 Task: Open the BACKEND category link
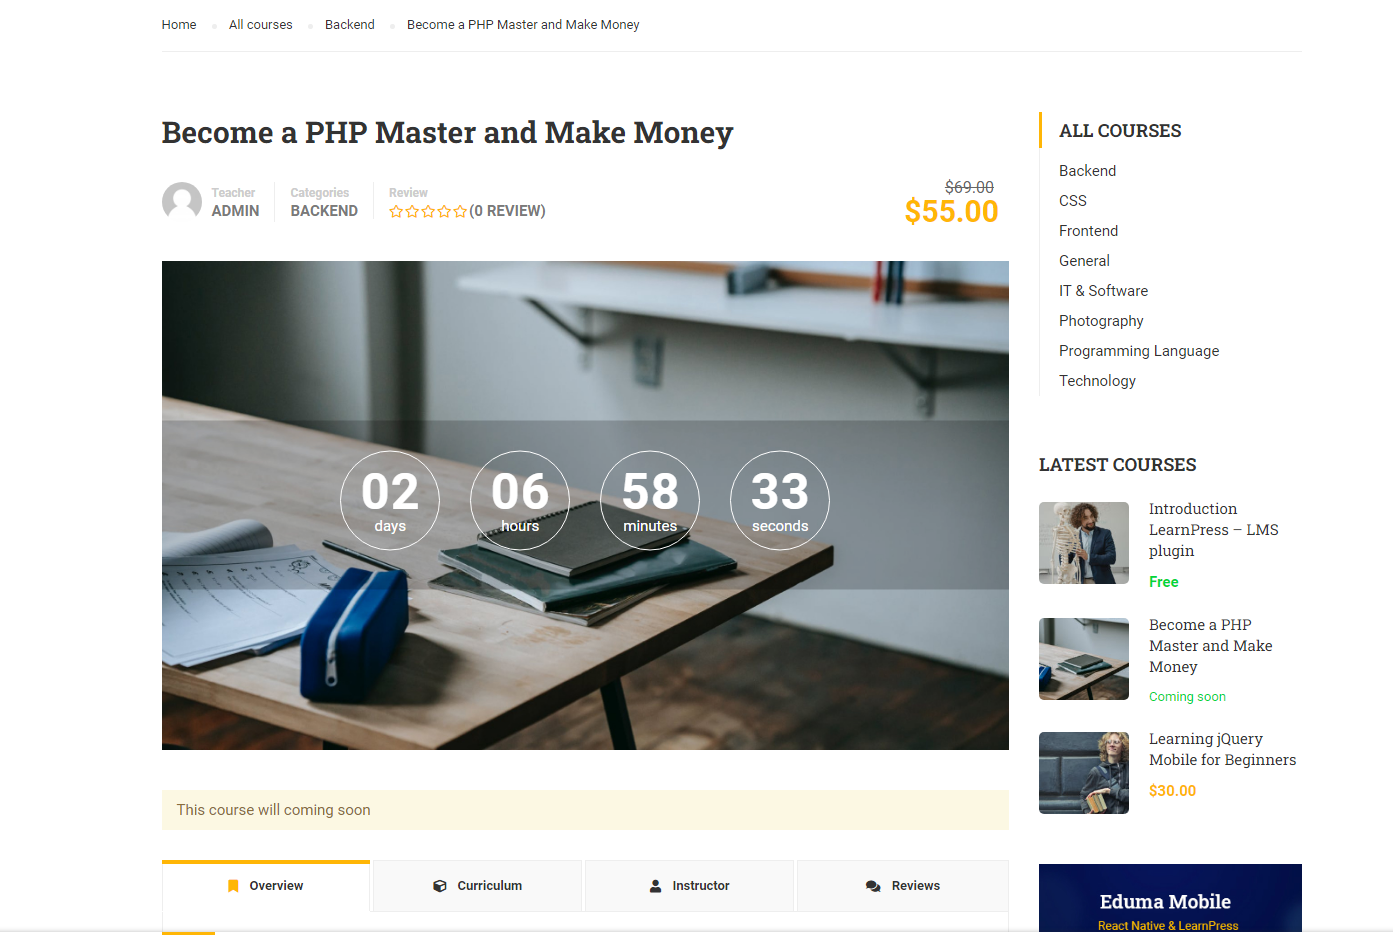[x=324, y=211]
